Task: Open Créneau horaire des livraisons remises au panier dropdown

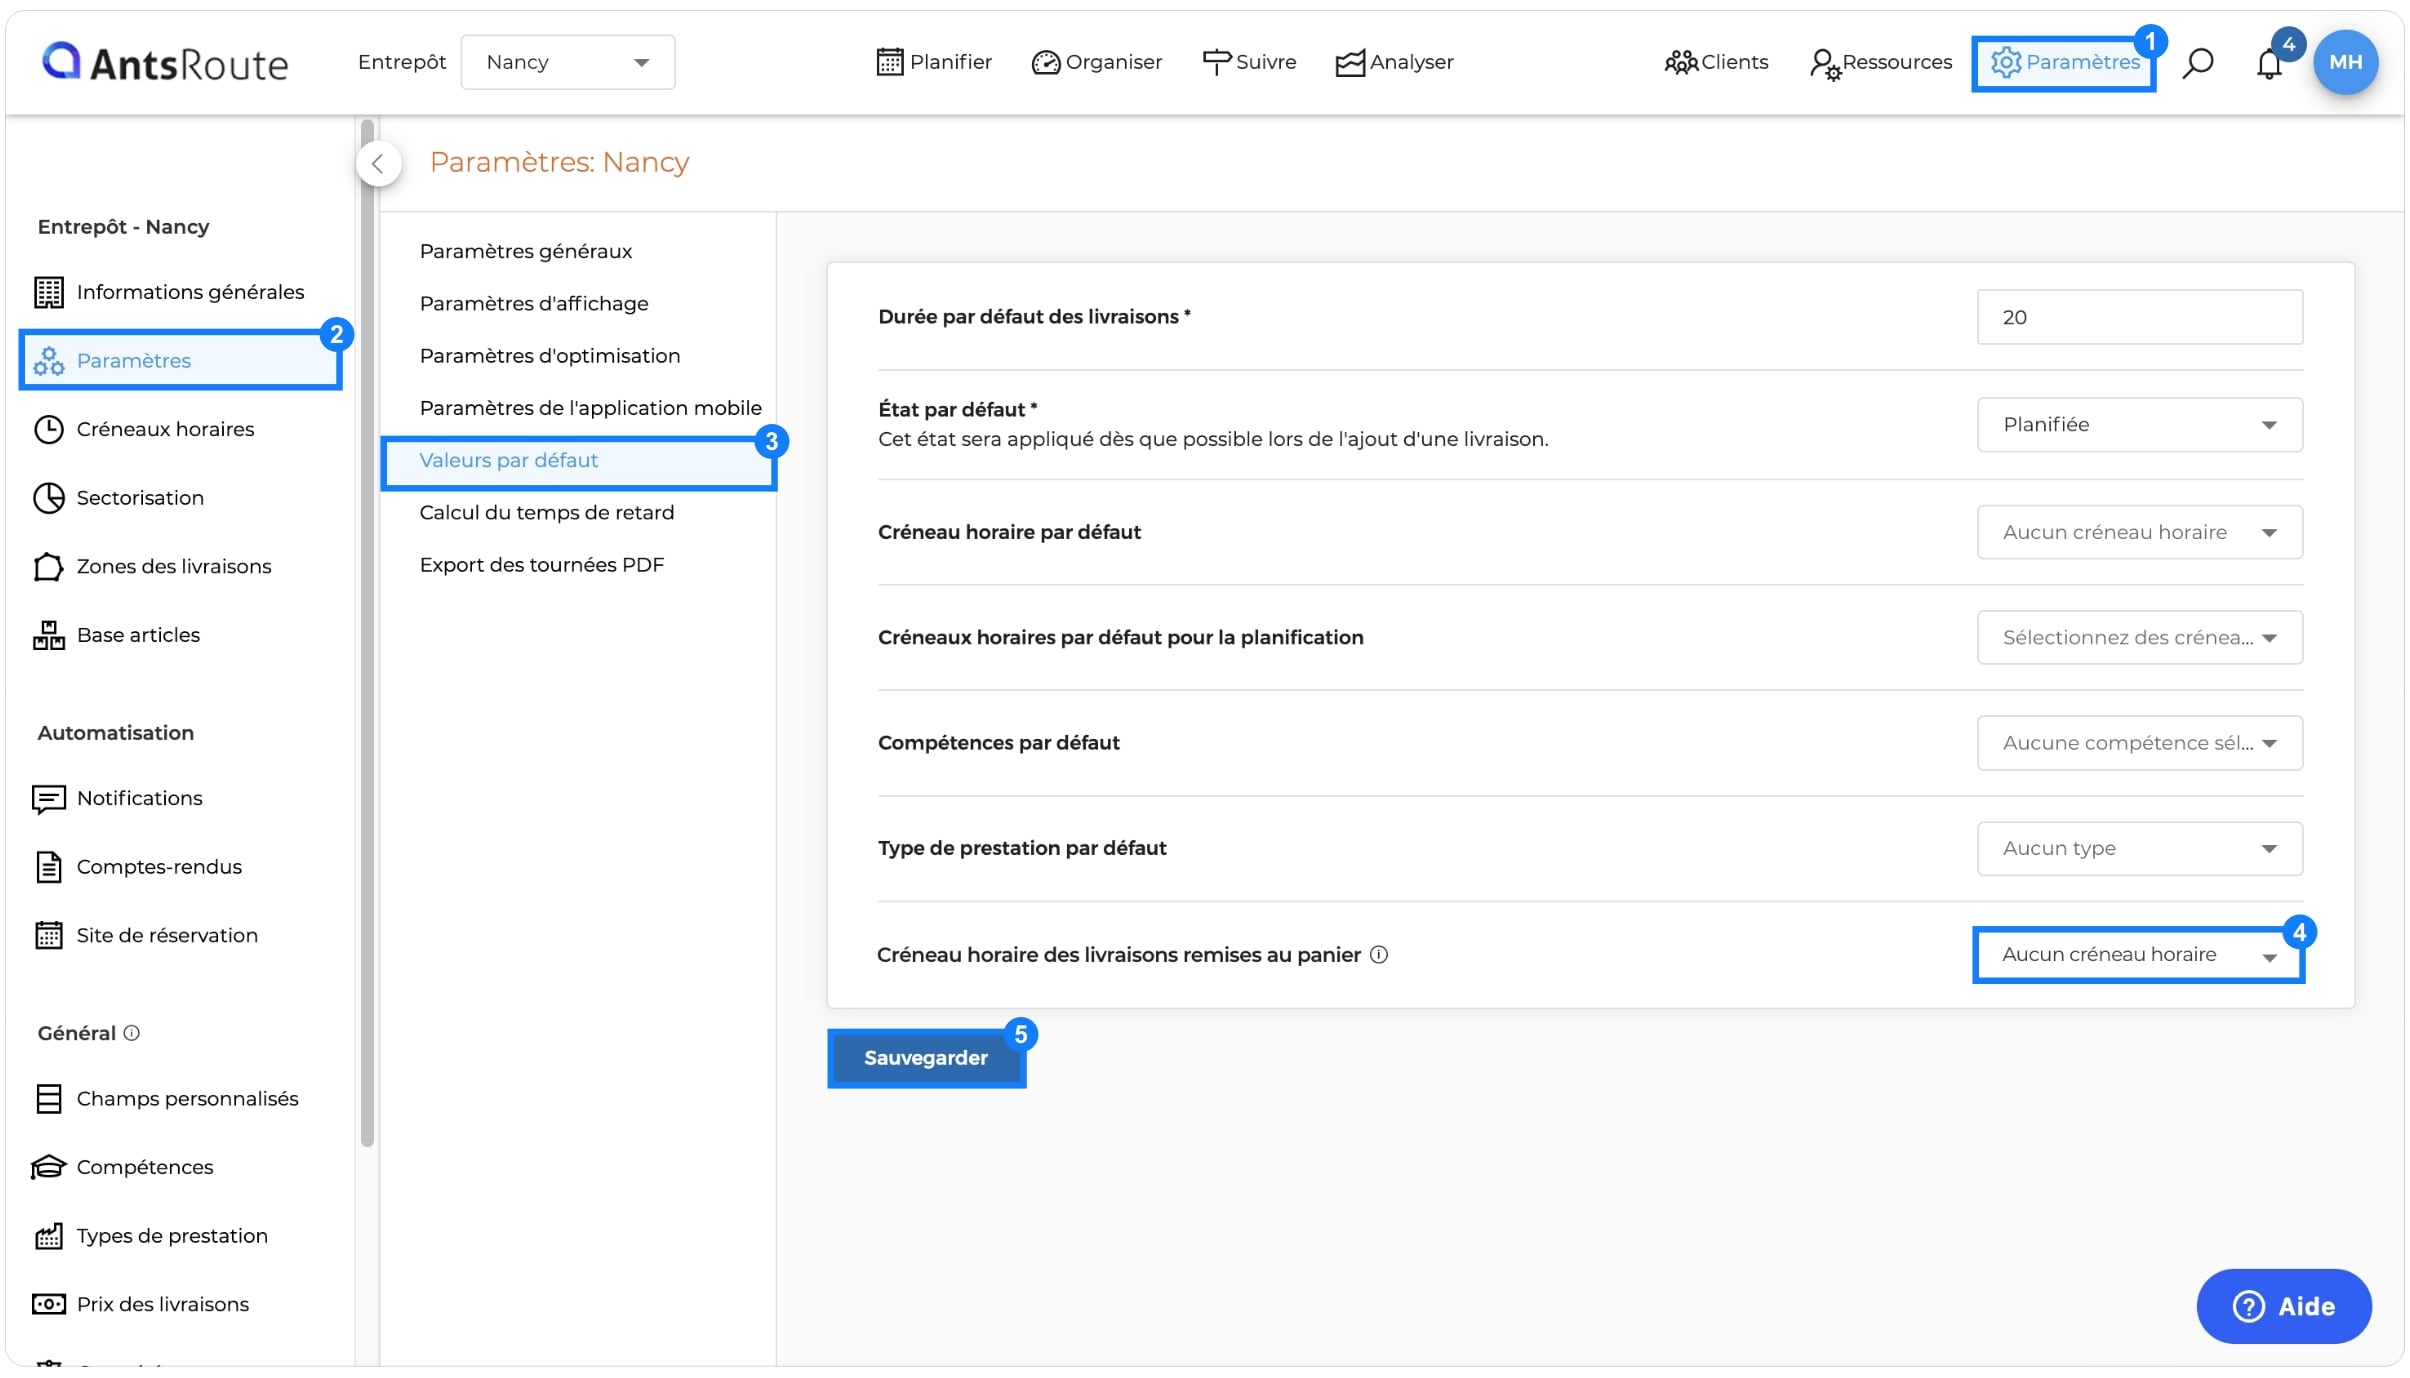Action: point(2139,955)
